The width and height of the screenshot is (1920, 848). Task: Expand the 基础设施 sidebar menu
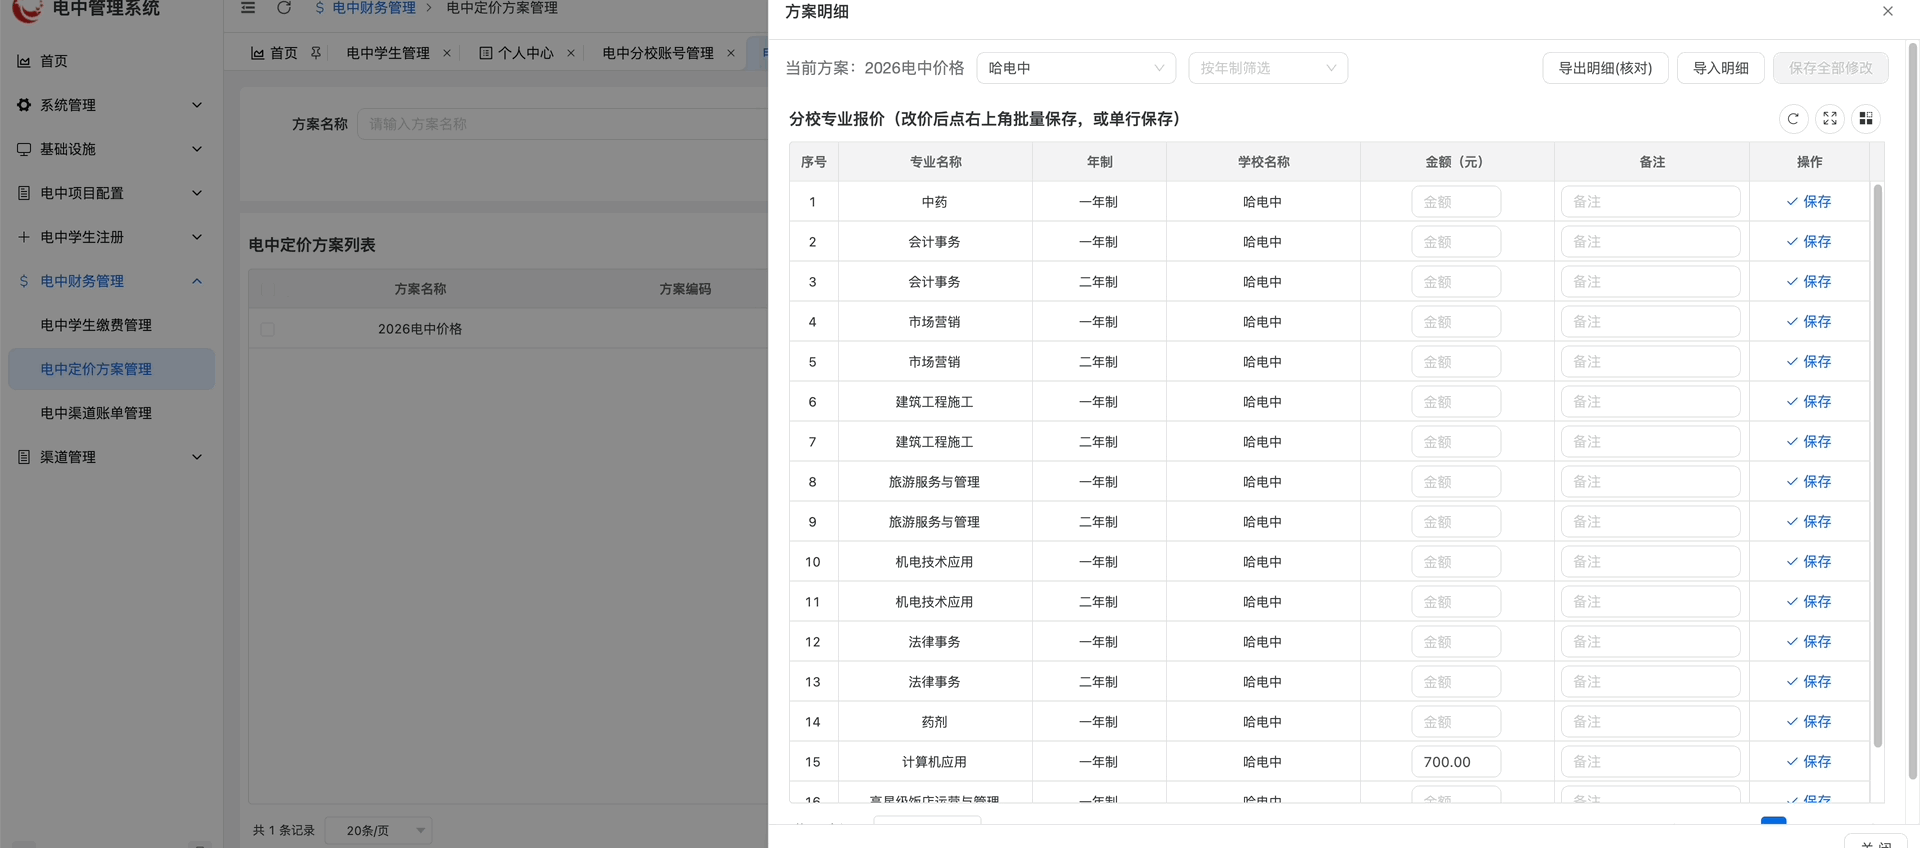111,149
